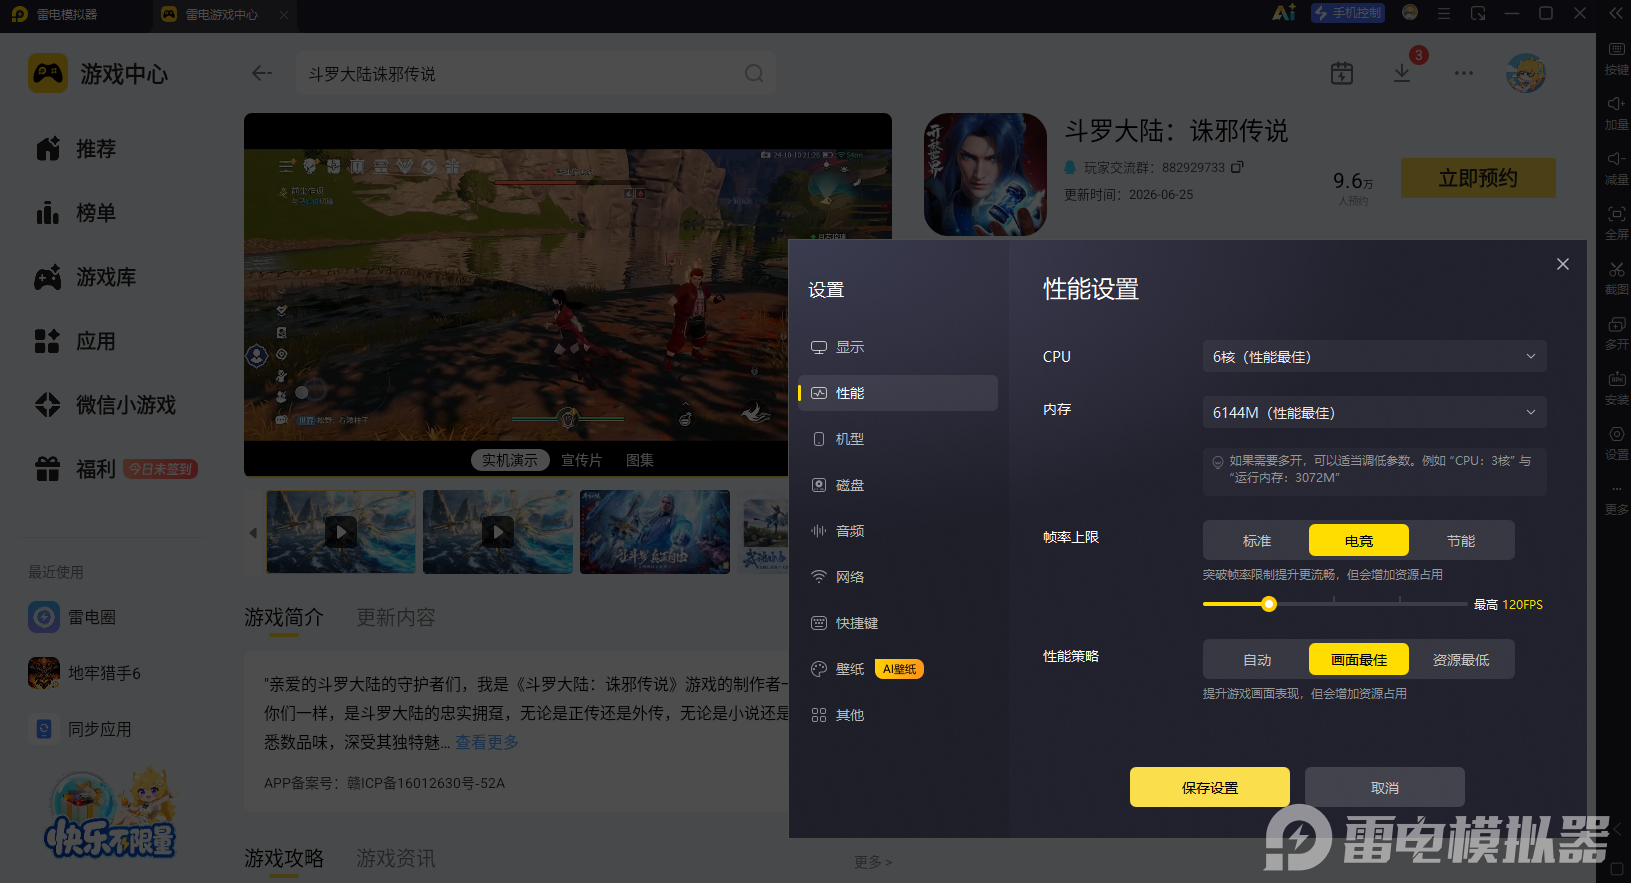
Task: Click the 安装 APK install icon
Action: point(1616,388)
